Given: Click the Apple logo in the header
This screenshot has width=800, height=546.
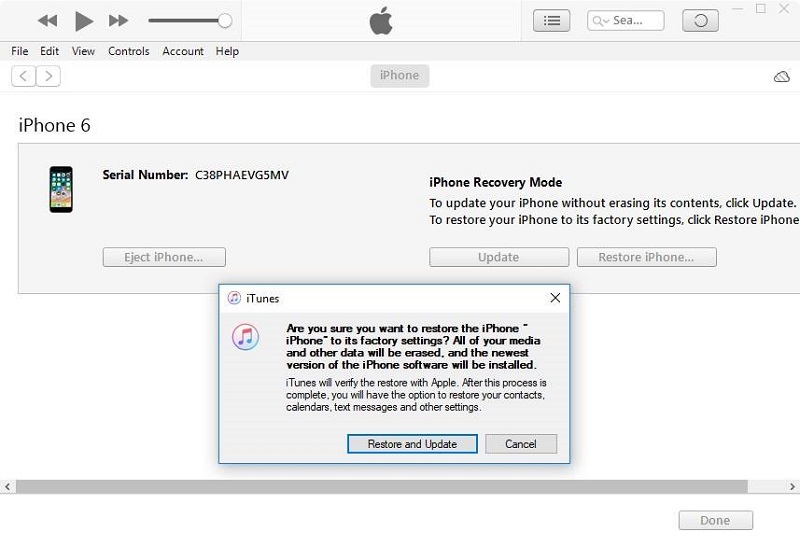Looking at the screenshot, I should [x=381, y=21].
